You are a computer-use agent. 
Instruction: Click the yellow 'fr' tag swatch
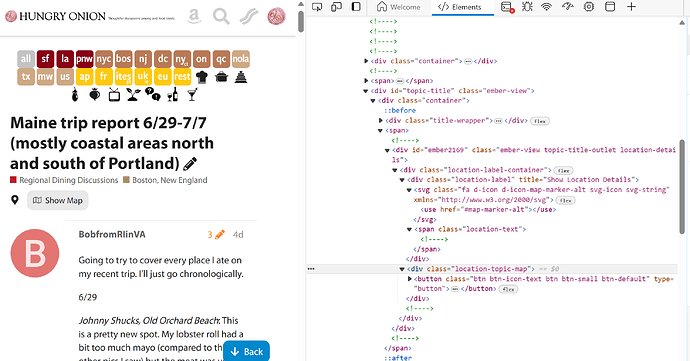tap(104, 77)
